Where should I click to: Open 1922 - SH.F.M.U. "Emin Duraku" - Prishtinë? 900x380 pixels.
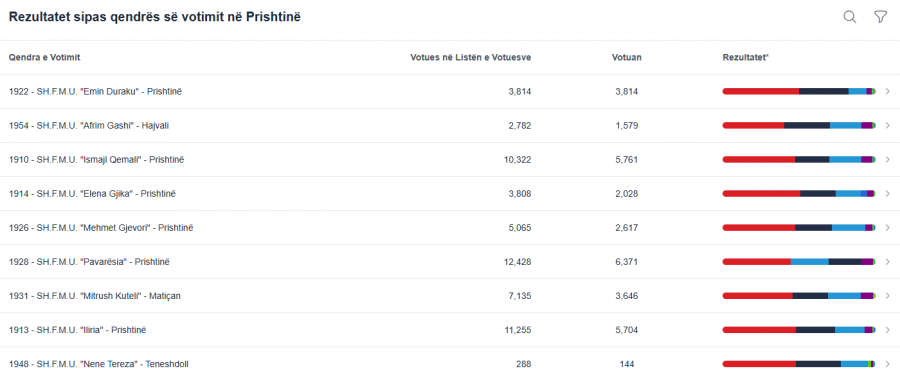click(x=95, y=91)
